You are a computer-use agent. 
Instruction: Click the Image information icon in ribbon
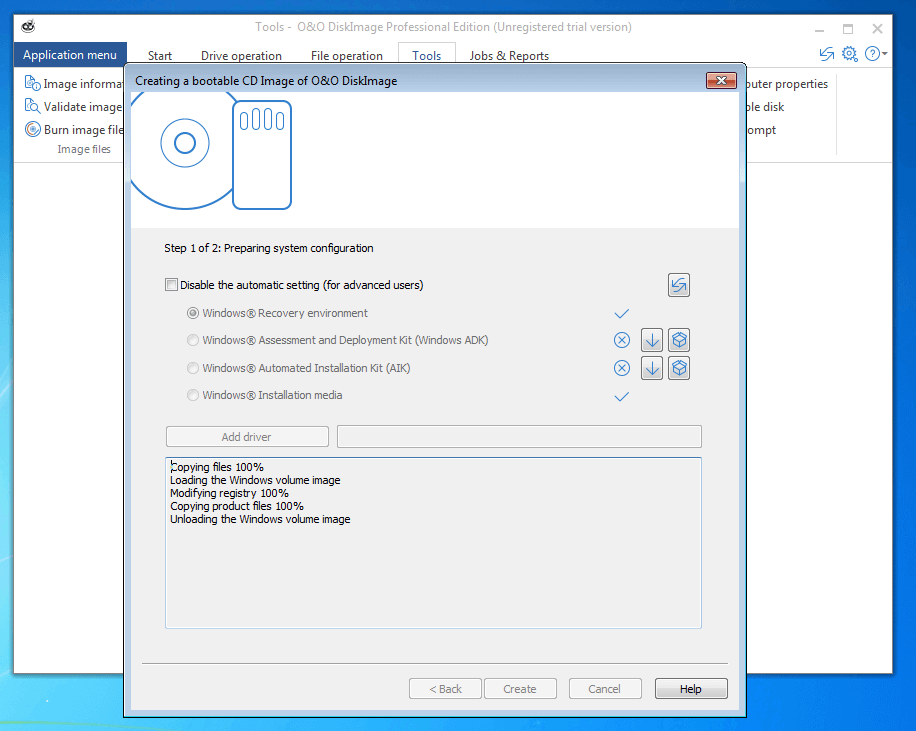32,84
